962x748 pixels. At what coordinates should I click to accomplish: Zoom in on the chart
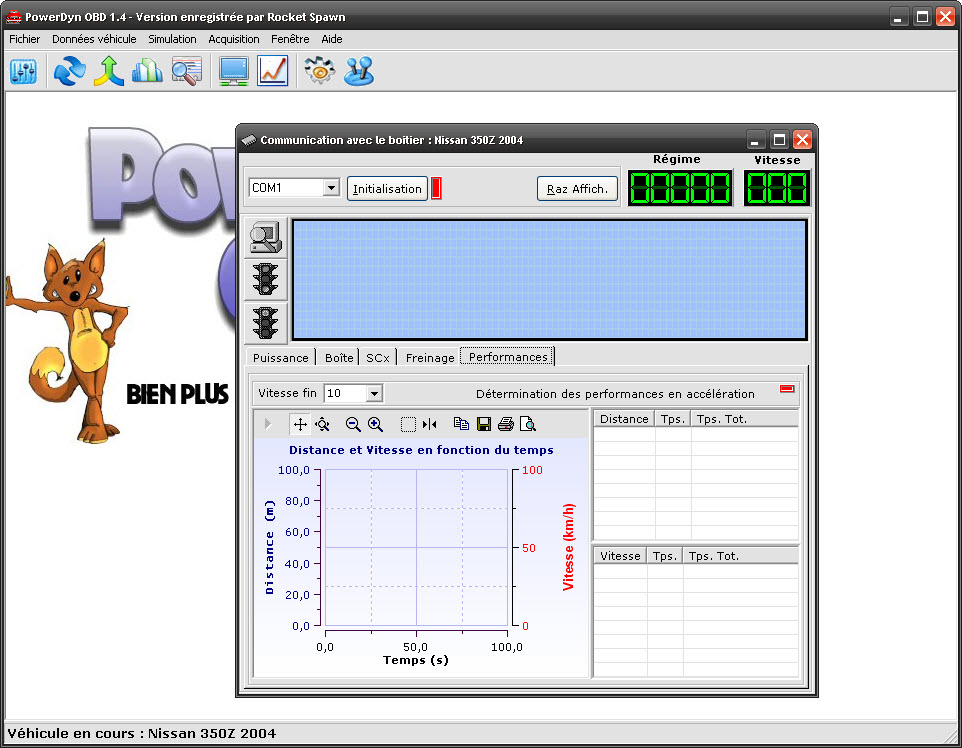(376, 424)
